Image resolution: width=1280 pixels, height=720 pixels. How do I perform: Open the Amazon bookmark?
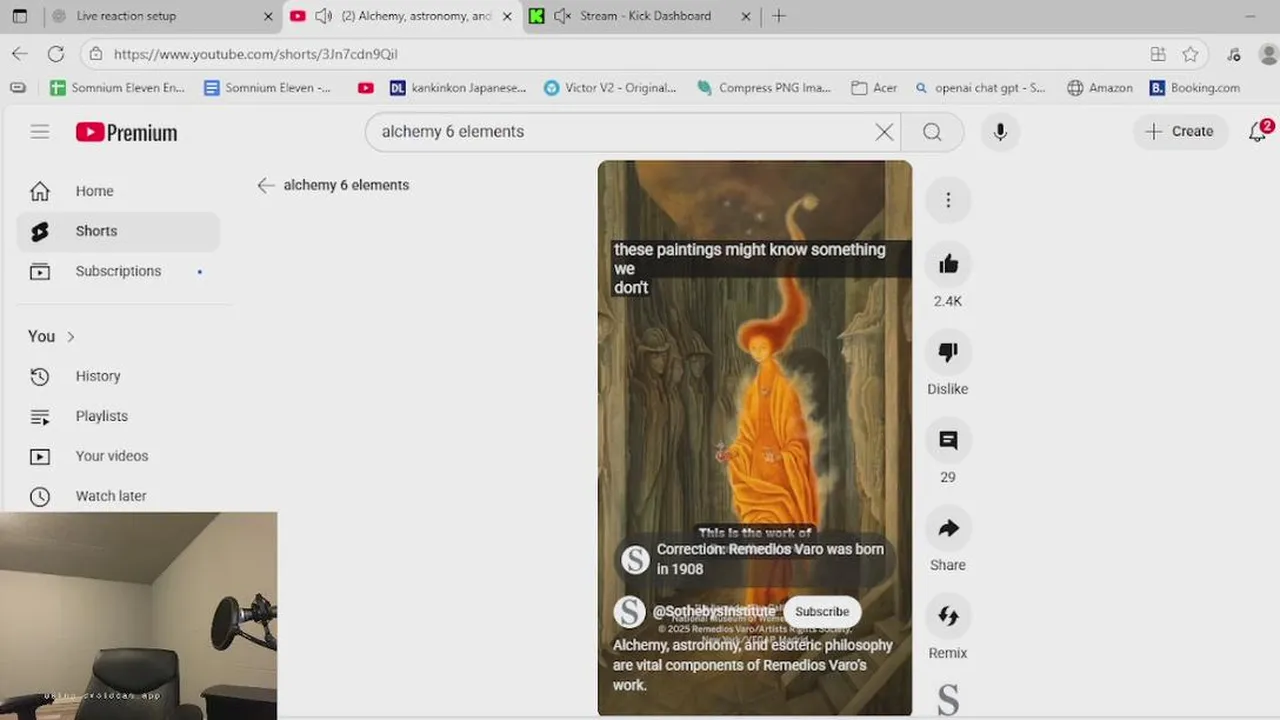click(1100, 88)
